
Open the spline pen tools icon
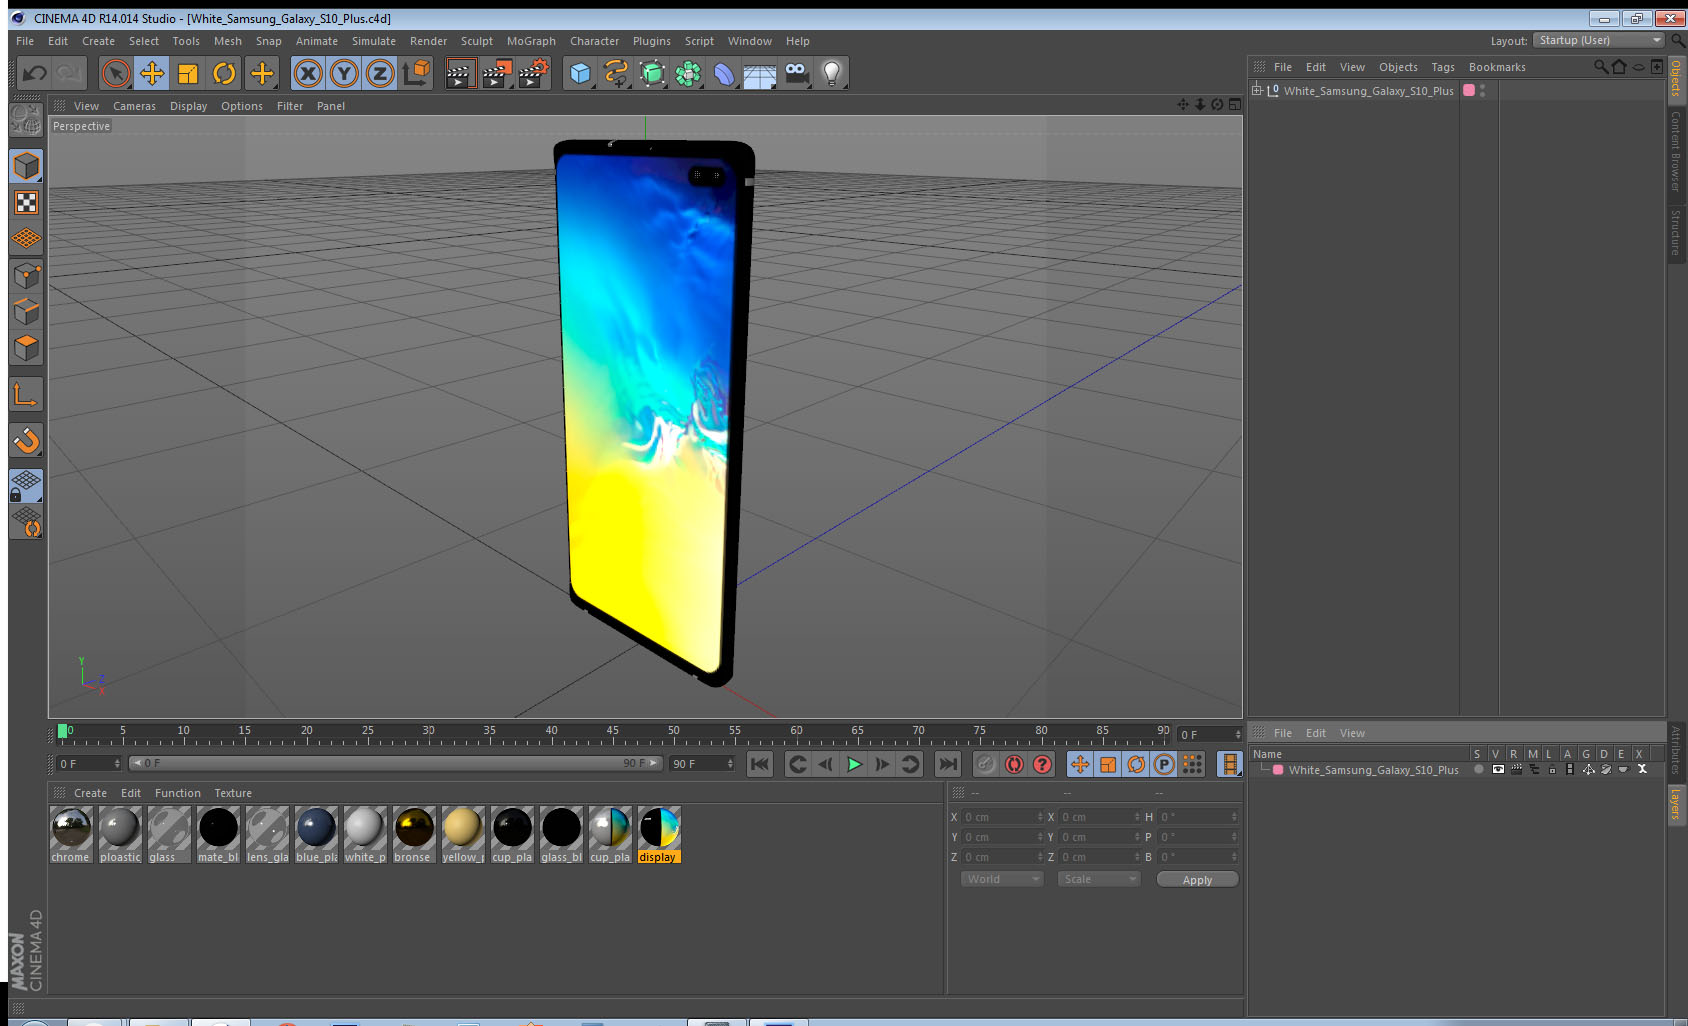point(616,73)
